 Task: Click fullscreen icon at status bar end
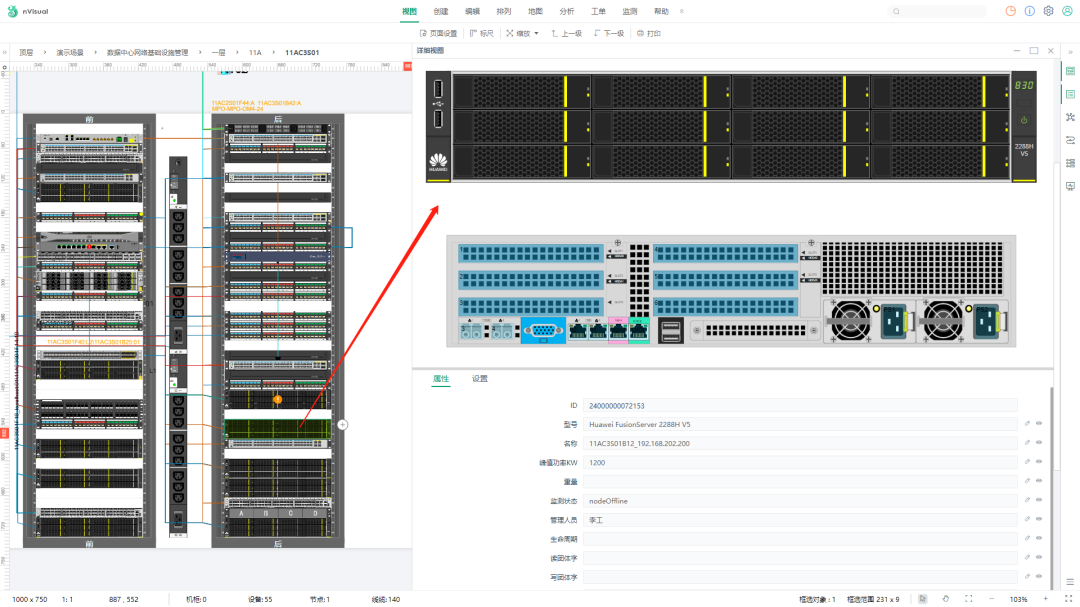pyautogui.click(x=1068, y=599)
